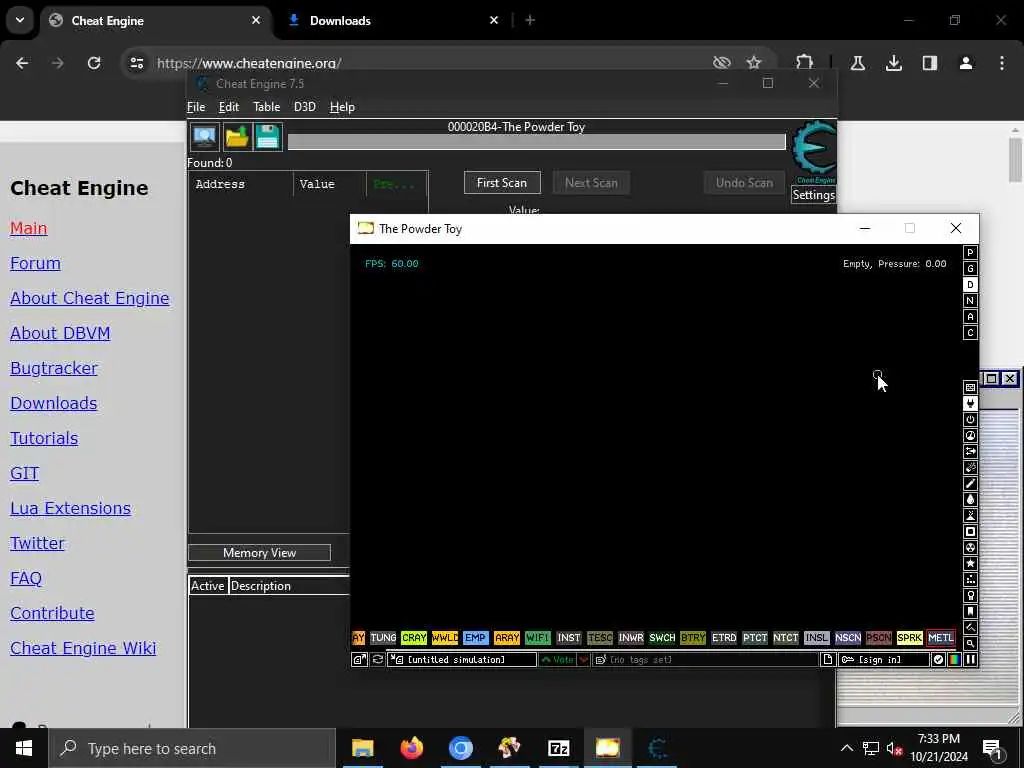Open Liquids category droplet icon
Screen dimensions: 1024x768
click(970, 500)
